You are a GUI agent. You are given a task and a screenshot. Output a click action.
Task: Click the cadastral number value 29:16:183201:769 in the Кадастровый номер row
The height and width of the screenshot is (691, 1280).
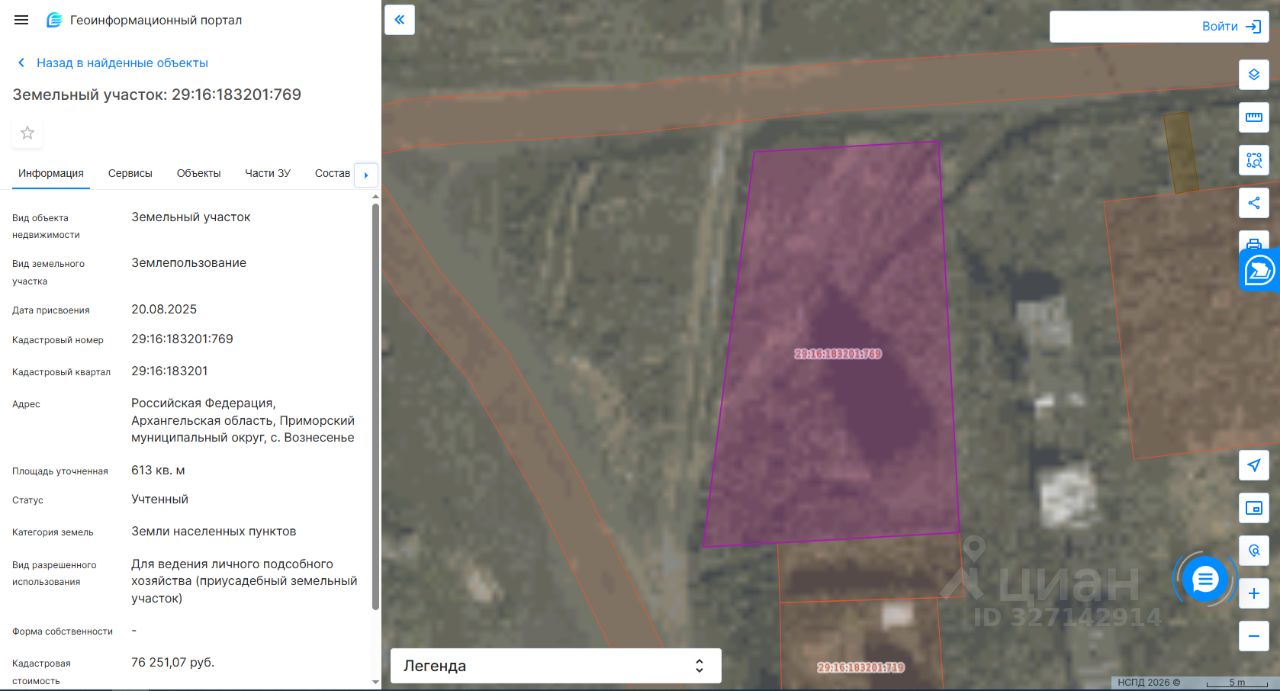[x=182, y=339]
